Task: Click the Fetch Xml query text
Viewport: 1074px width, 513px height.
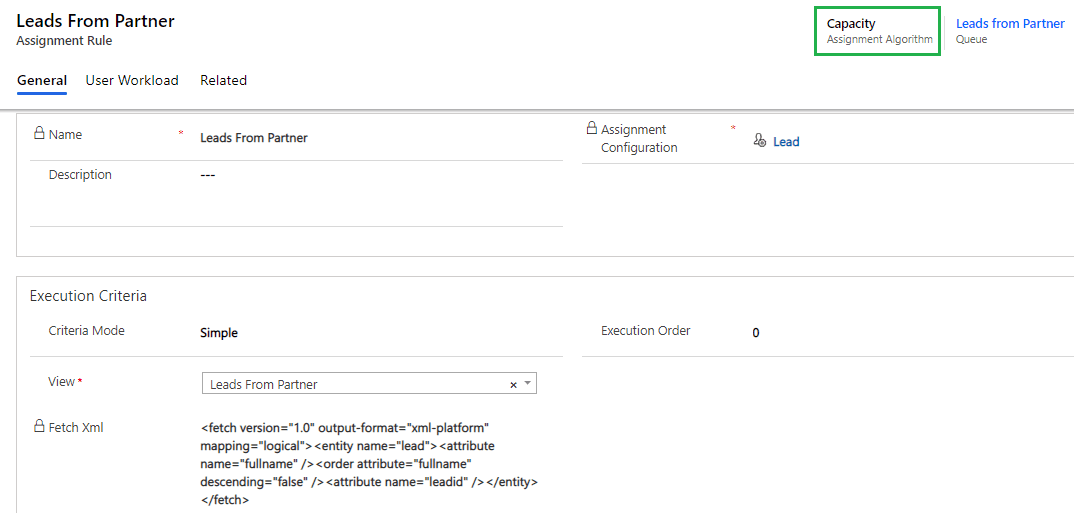Action: (x=370, y=464)
